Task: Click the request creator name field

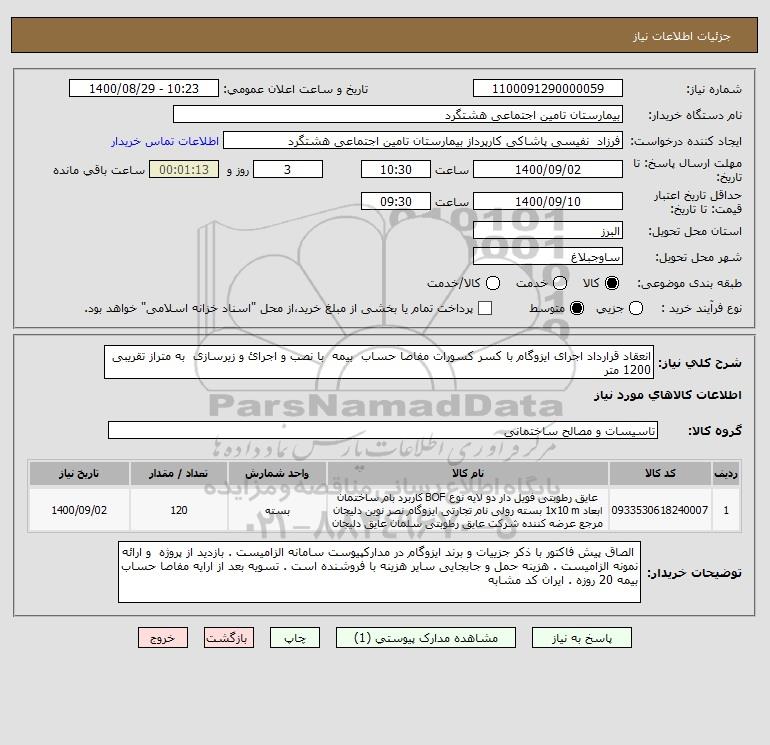Action: pos(423,140)
